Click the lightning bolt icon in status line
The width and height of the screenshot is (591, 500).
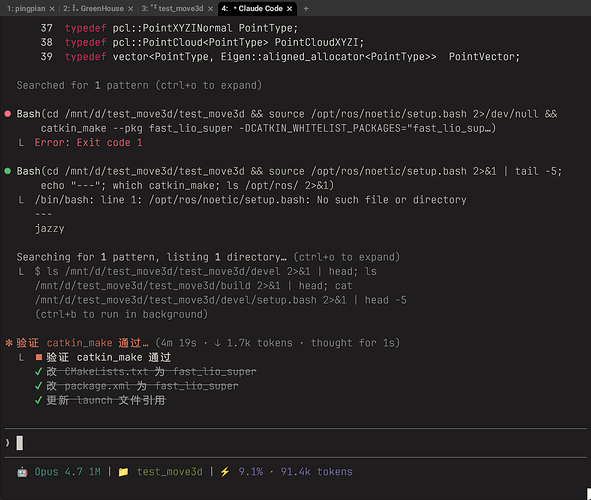click(x=225, y=472)
